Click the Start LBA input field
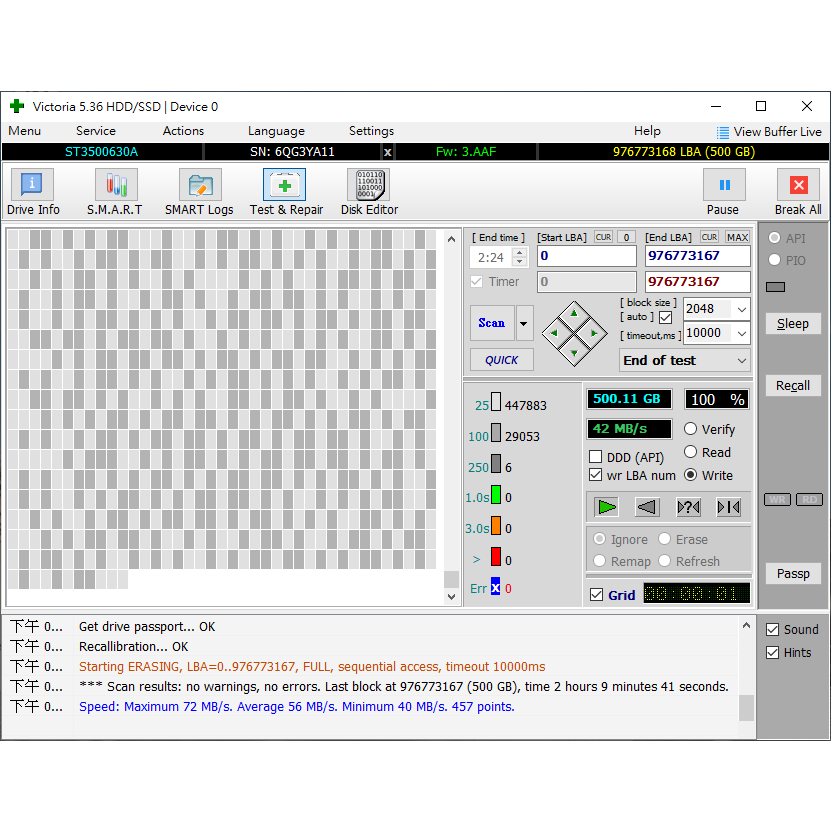 tap(587, 256)
